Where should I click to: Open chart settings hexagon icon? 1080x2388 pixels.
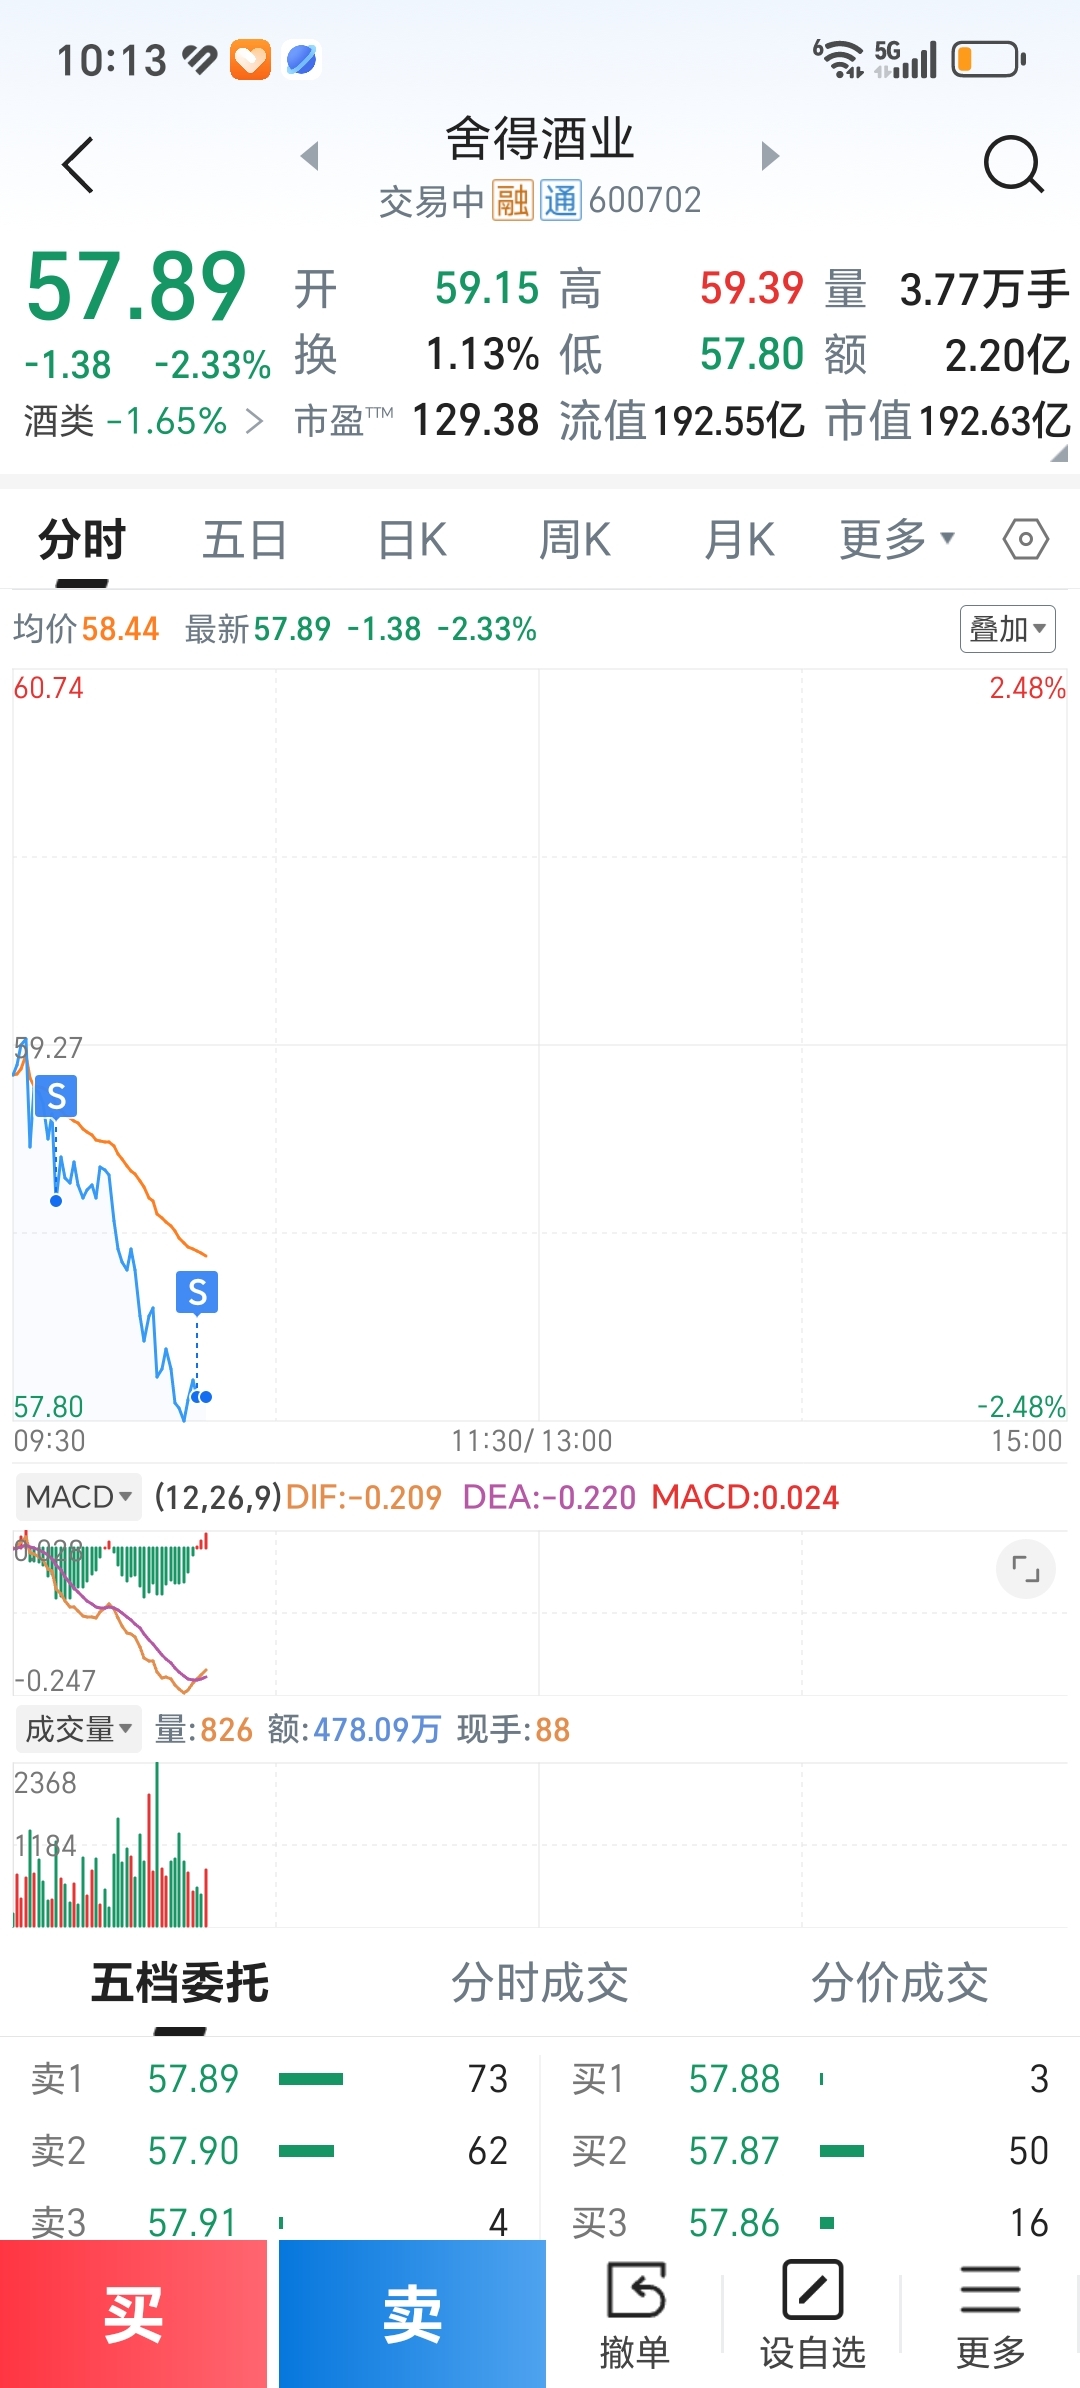(1025, 539)
